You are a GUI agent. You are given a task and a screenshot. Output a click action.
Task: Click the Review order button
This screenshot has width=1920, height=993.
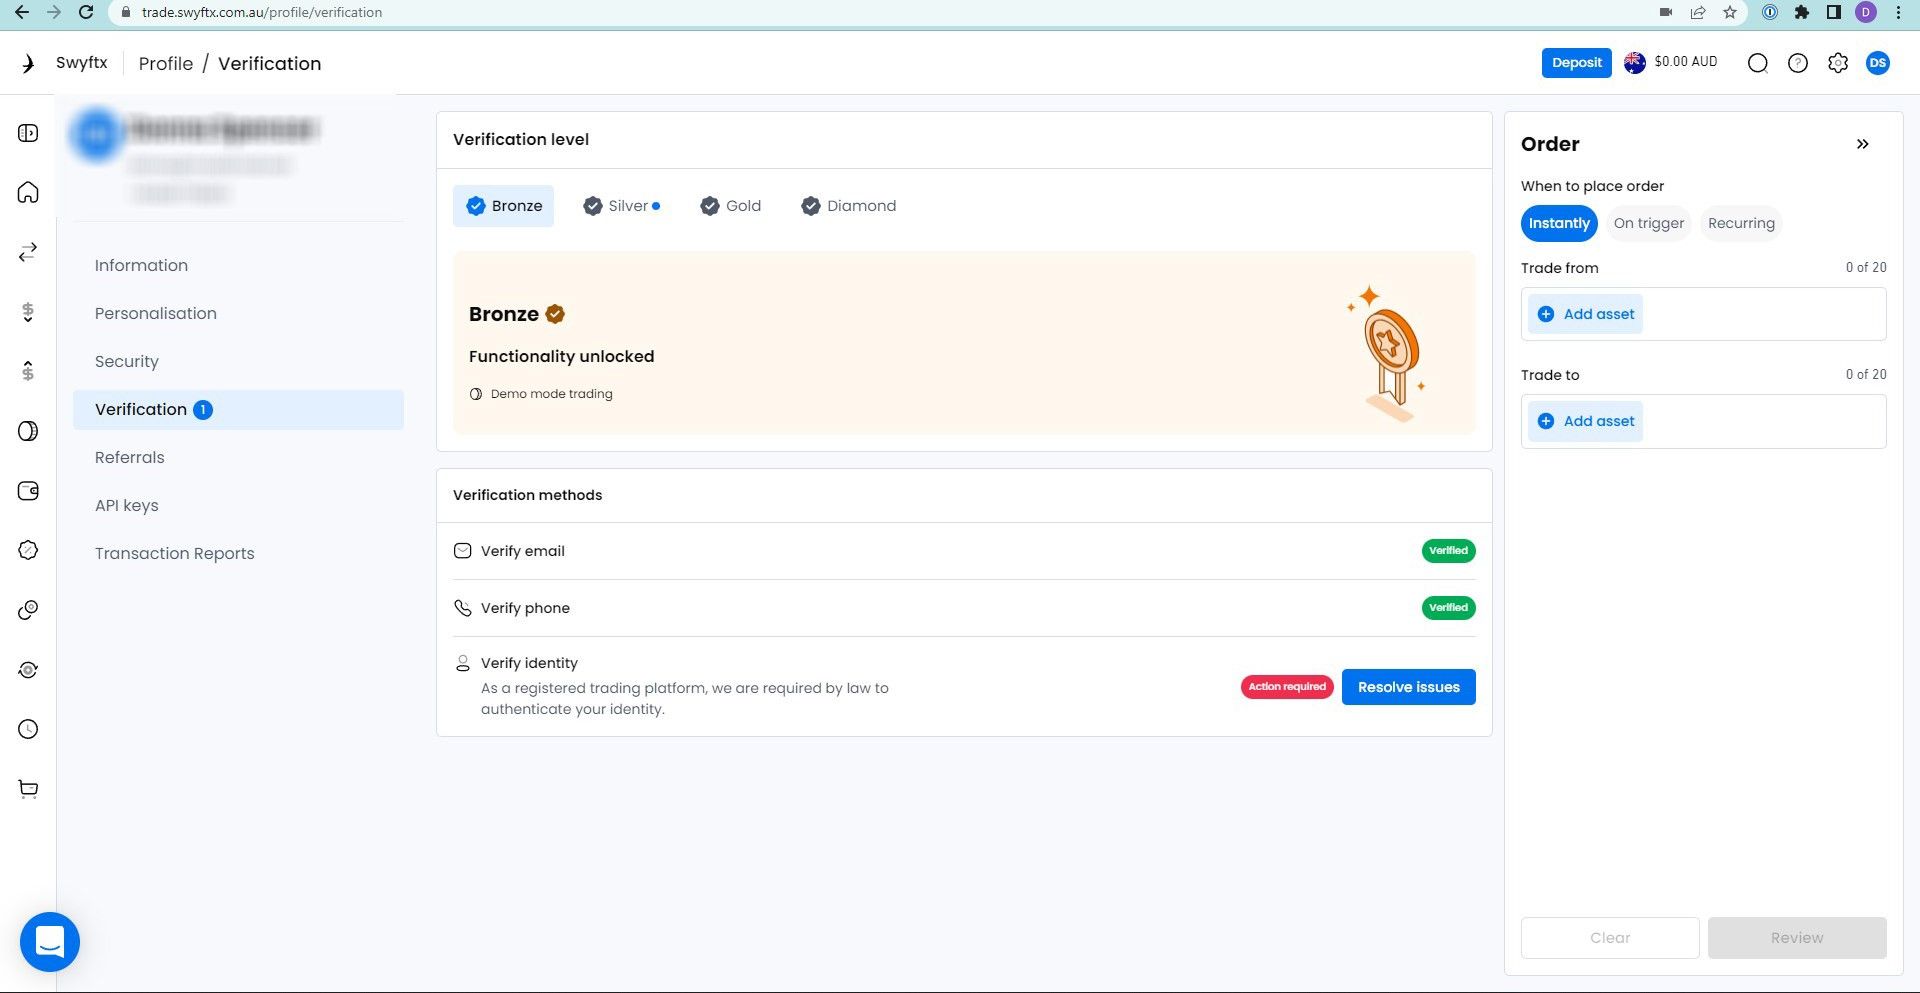click(x=1797, y=938)
